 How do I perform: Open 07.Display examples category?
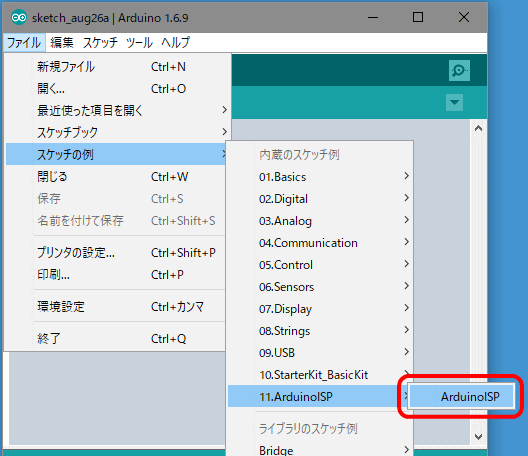coord(320,309)
